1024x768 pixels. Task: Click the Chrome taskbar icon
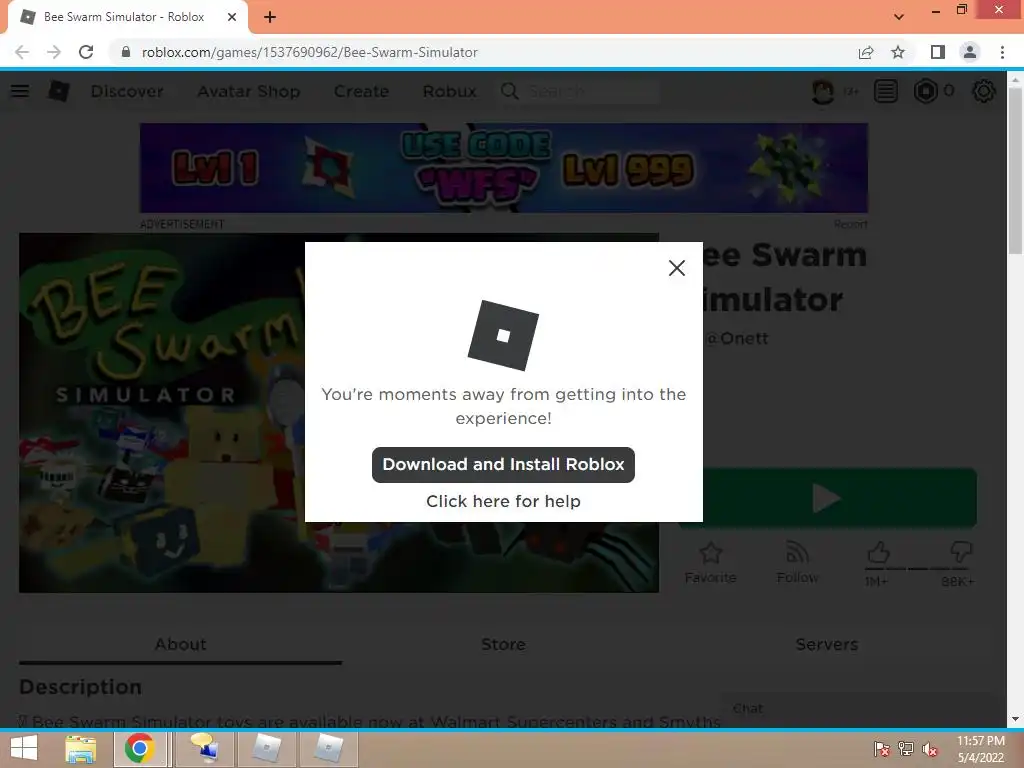(140, 748)
